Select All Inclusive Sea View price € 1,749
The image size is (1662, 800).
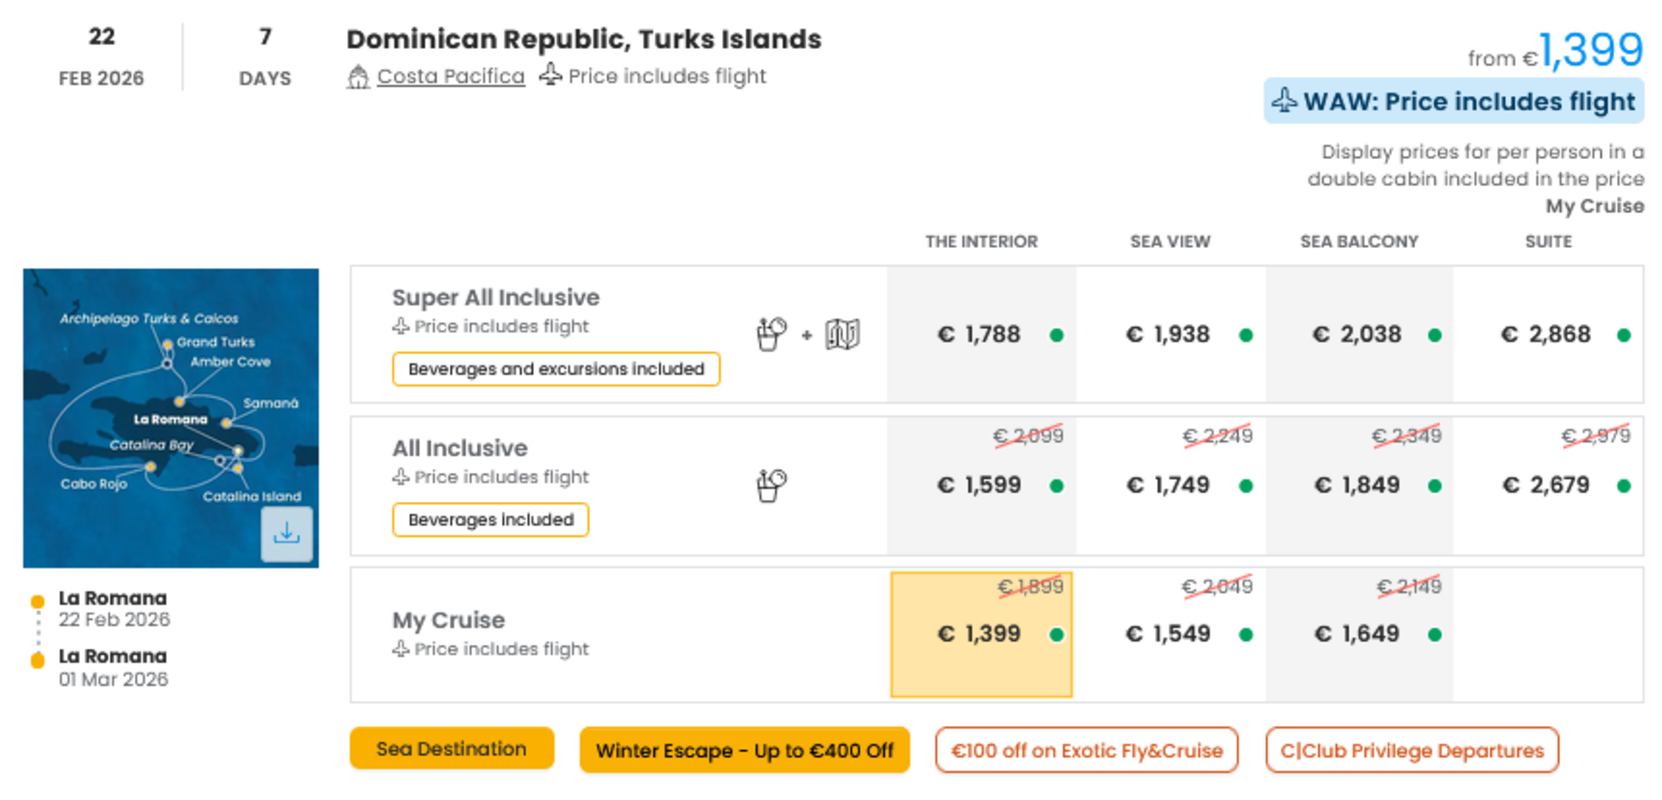click(1169, 485)
